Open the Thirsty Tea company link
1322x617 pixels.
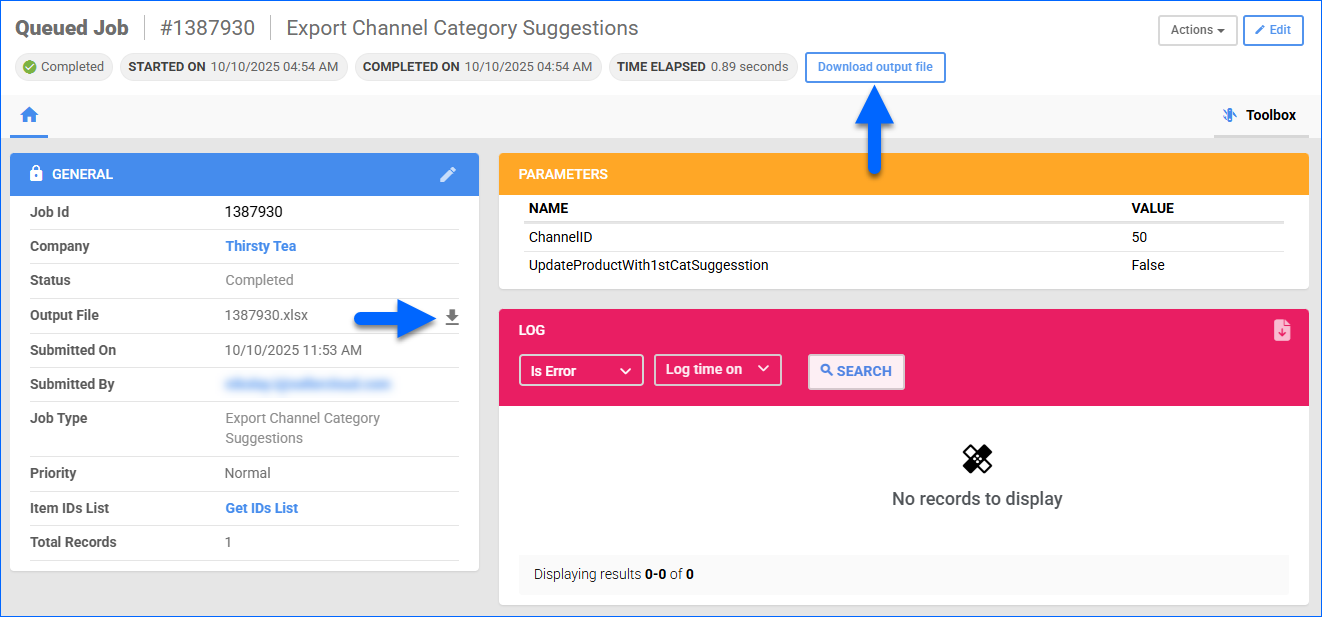click(x=260, y=246)
